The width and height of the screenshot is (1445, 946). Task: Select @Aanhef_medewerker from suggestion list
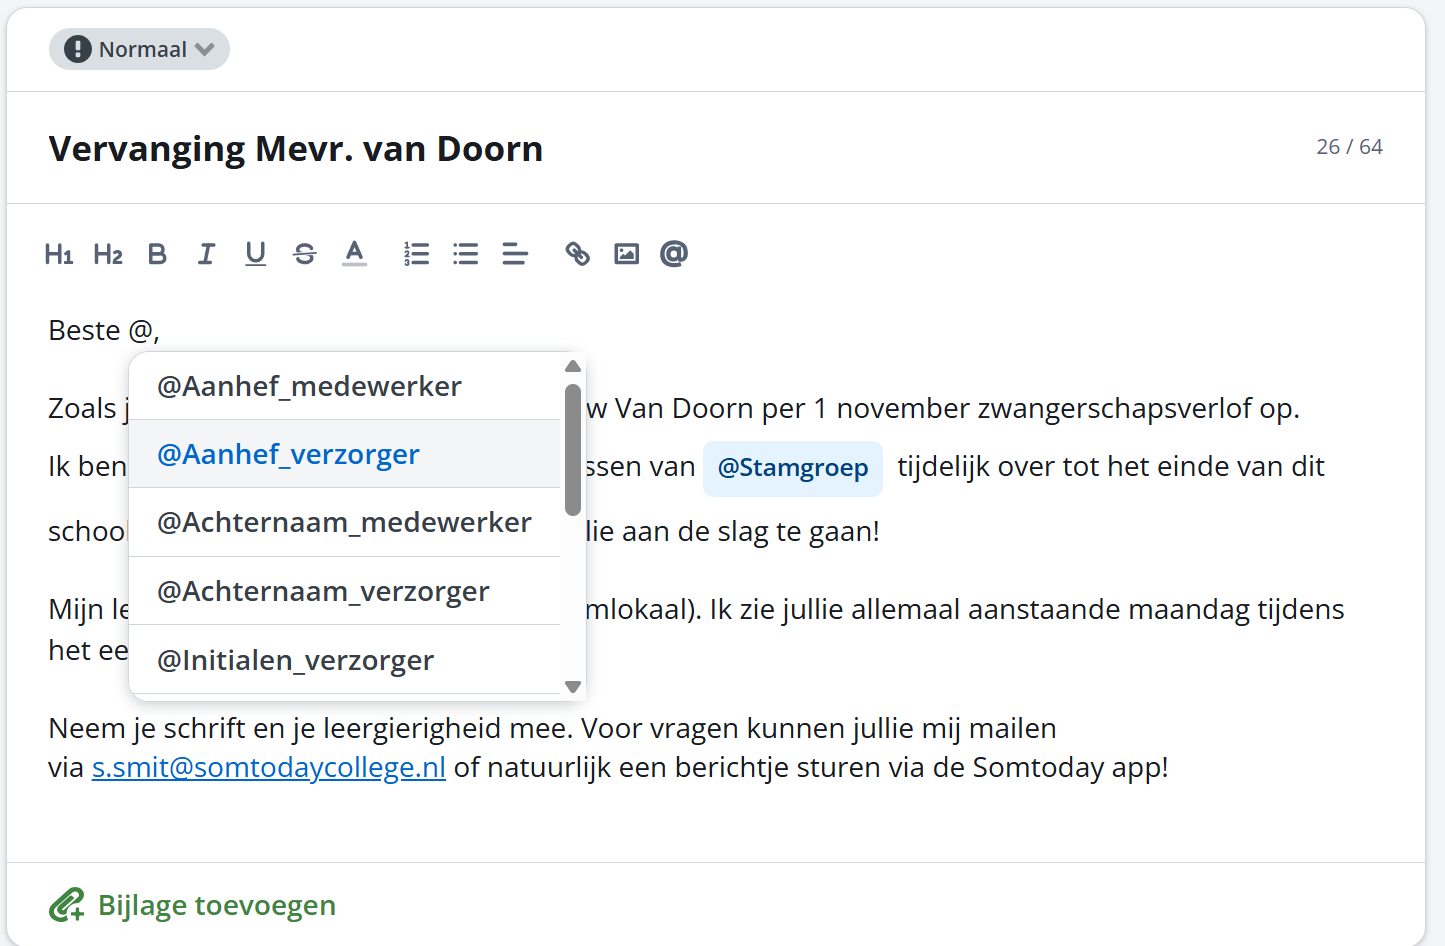click(x=309, y=386)
